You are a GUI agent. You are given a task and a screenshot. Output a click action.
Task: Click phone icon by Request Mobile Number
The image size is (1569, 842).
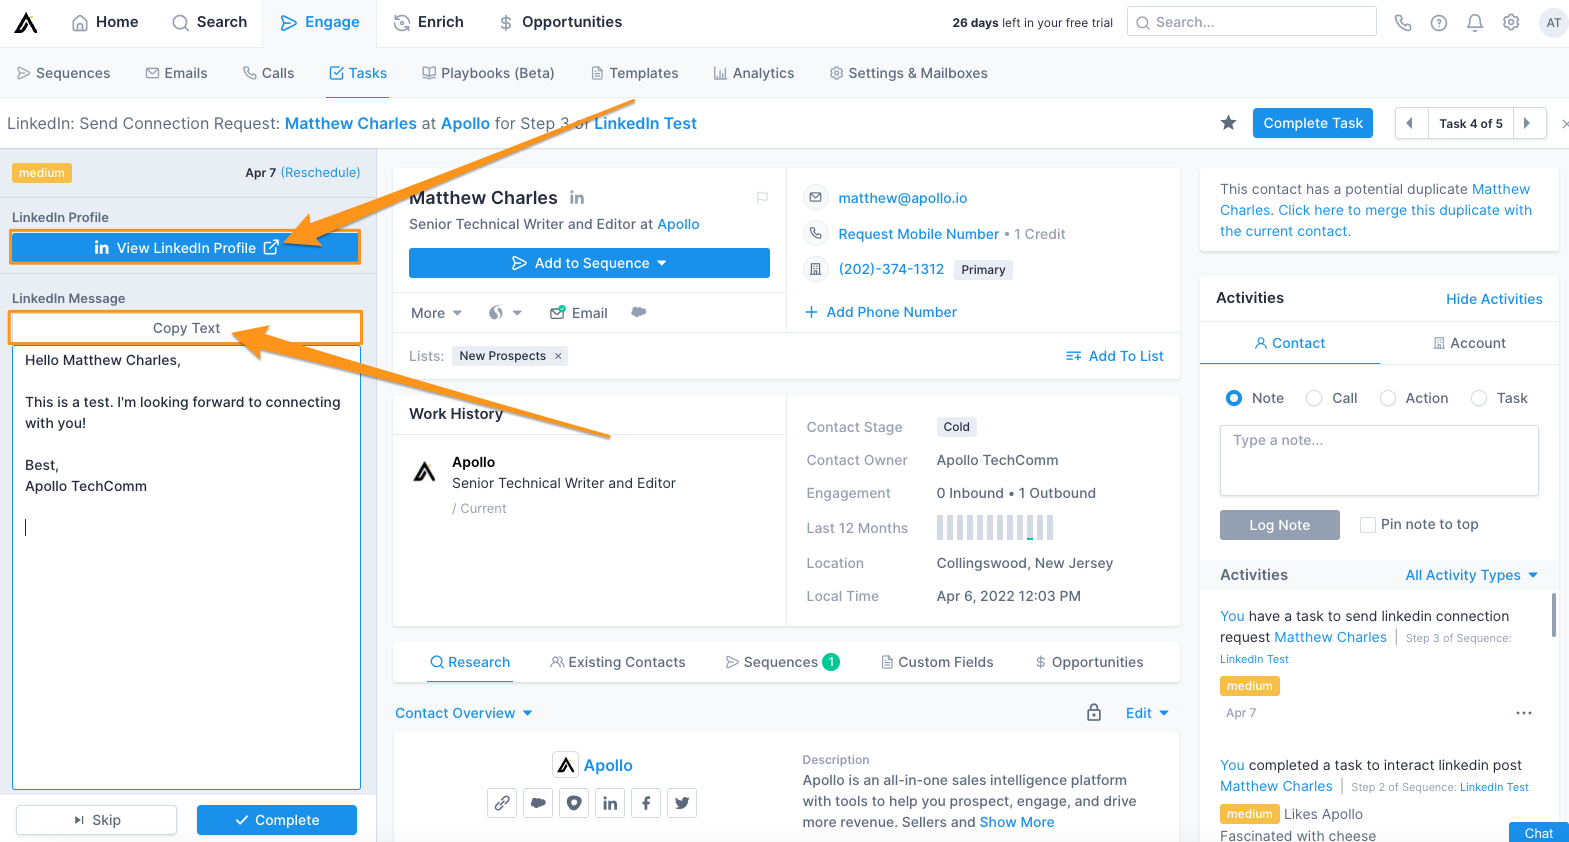(816, 233)
